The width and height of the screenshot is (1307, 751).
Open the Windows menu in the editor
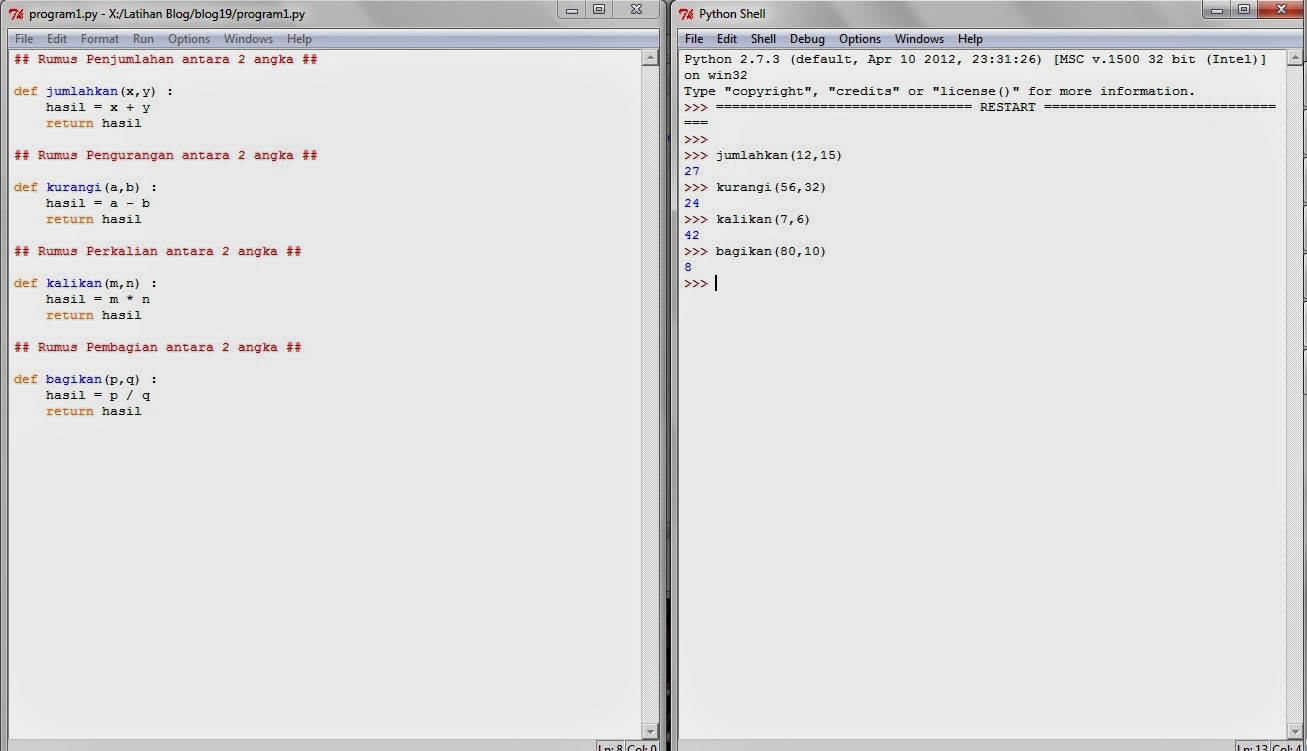[x=248, y=38]
